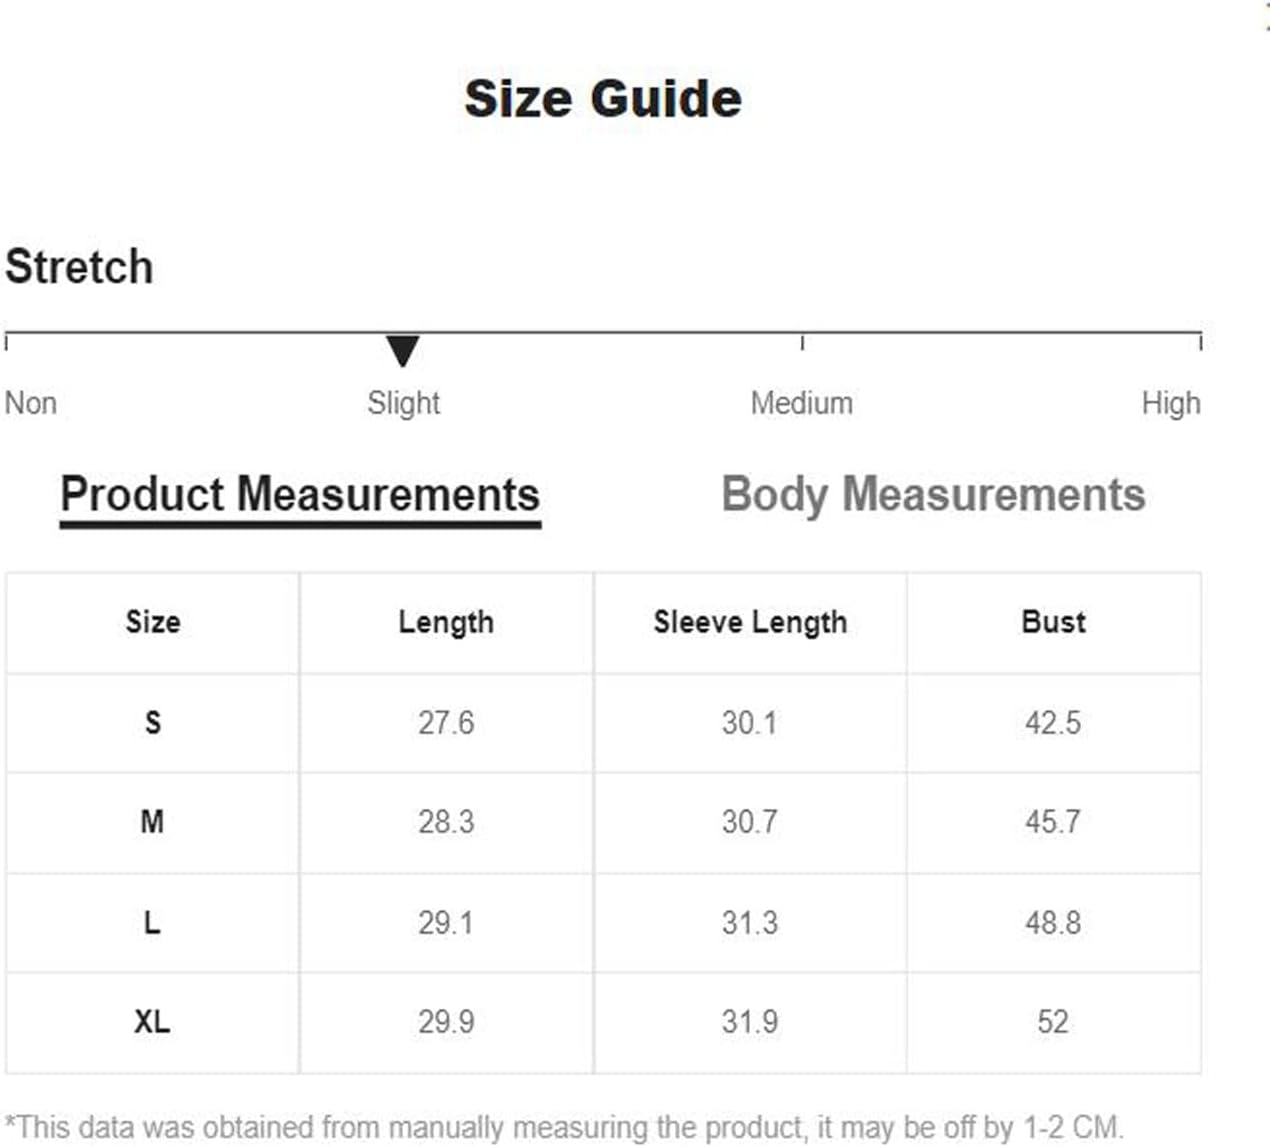Click the 'Non' stretch label
The width and height of the screenshot is (1270, 1147).
pos(31,403)
